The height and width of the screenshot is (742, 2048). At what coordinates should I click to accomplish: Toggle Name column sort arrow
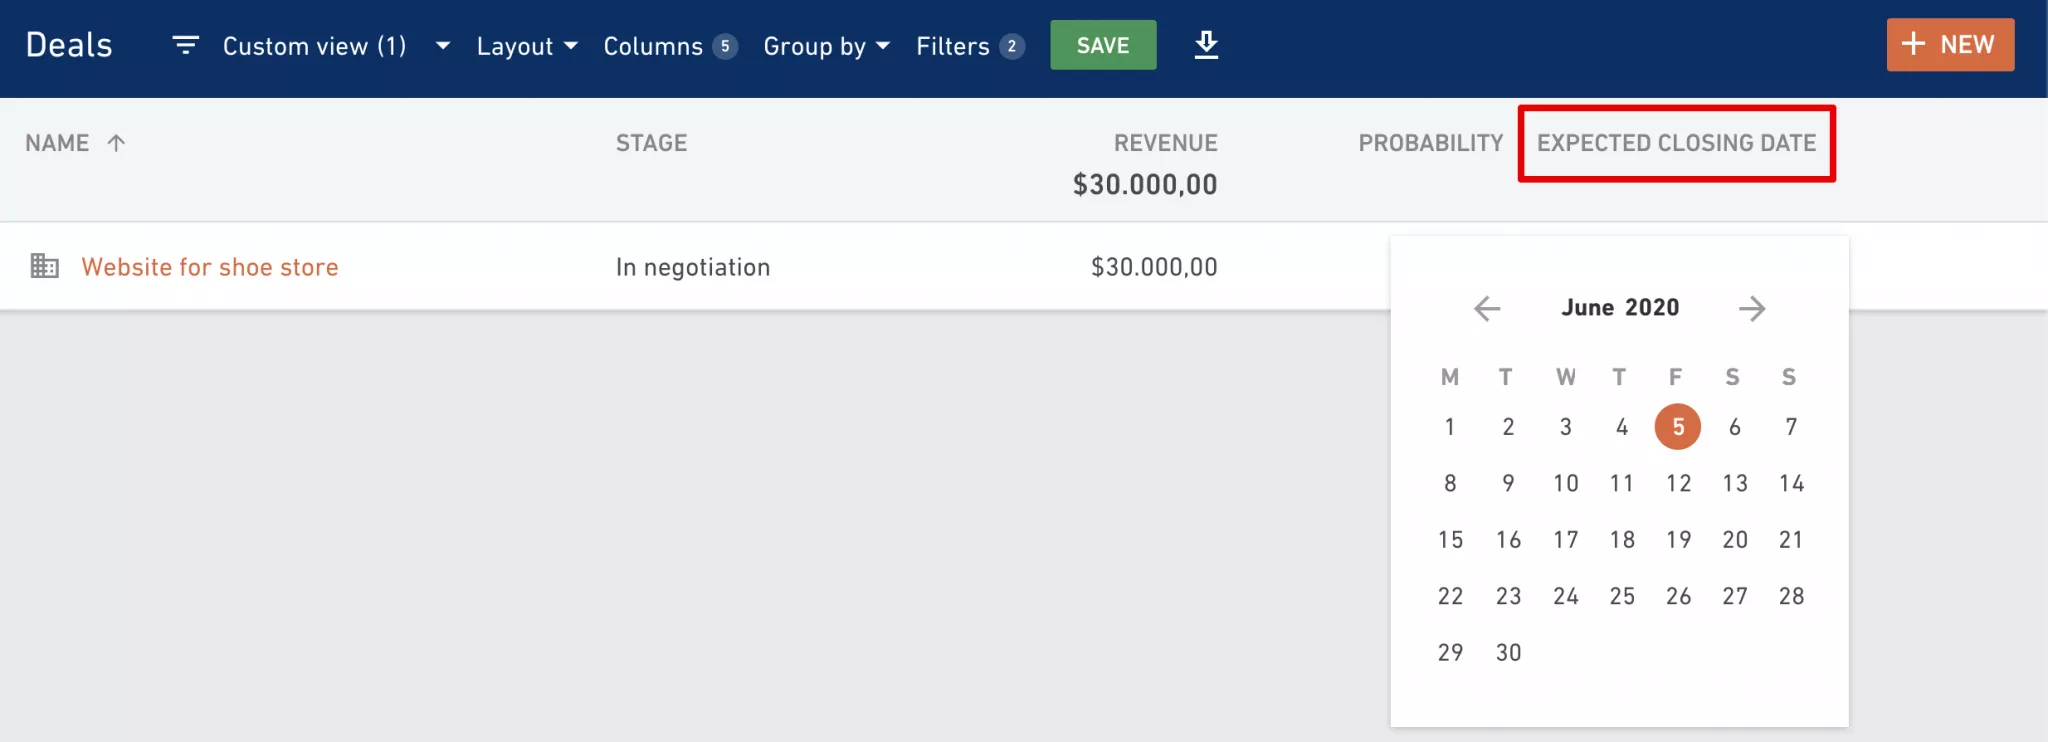[x=116, y=143]
